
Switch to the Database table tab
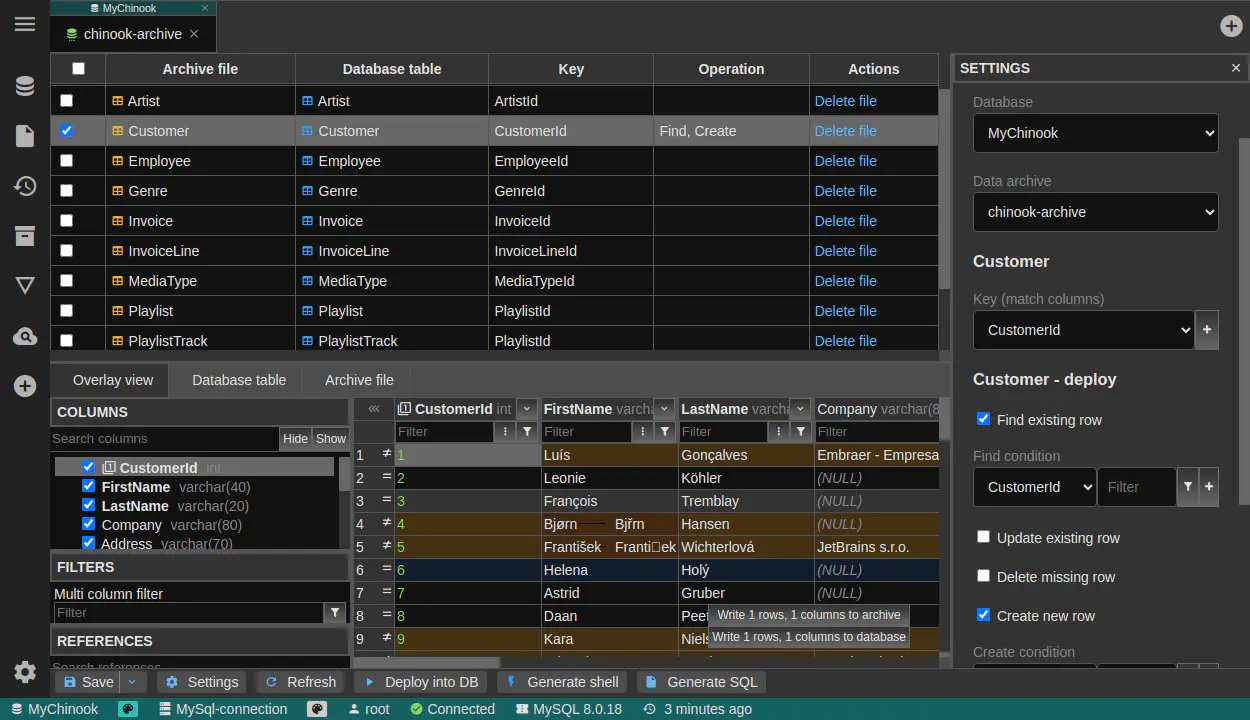pyautogui.click(x=239, y=380)
